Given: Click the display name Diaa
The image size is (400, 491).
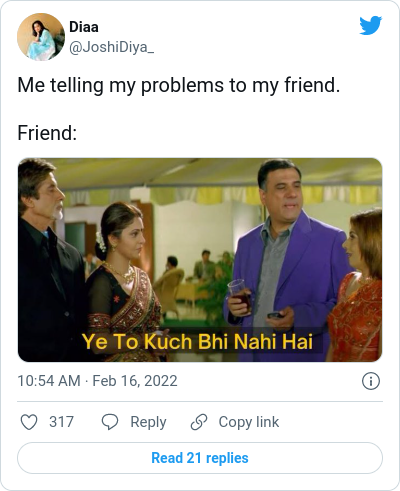Looking at the screenshot, I should 84,27.
